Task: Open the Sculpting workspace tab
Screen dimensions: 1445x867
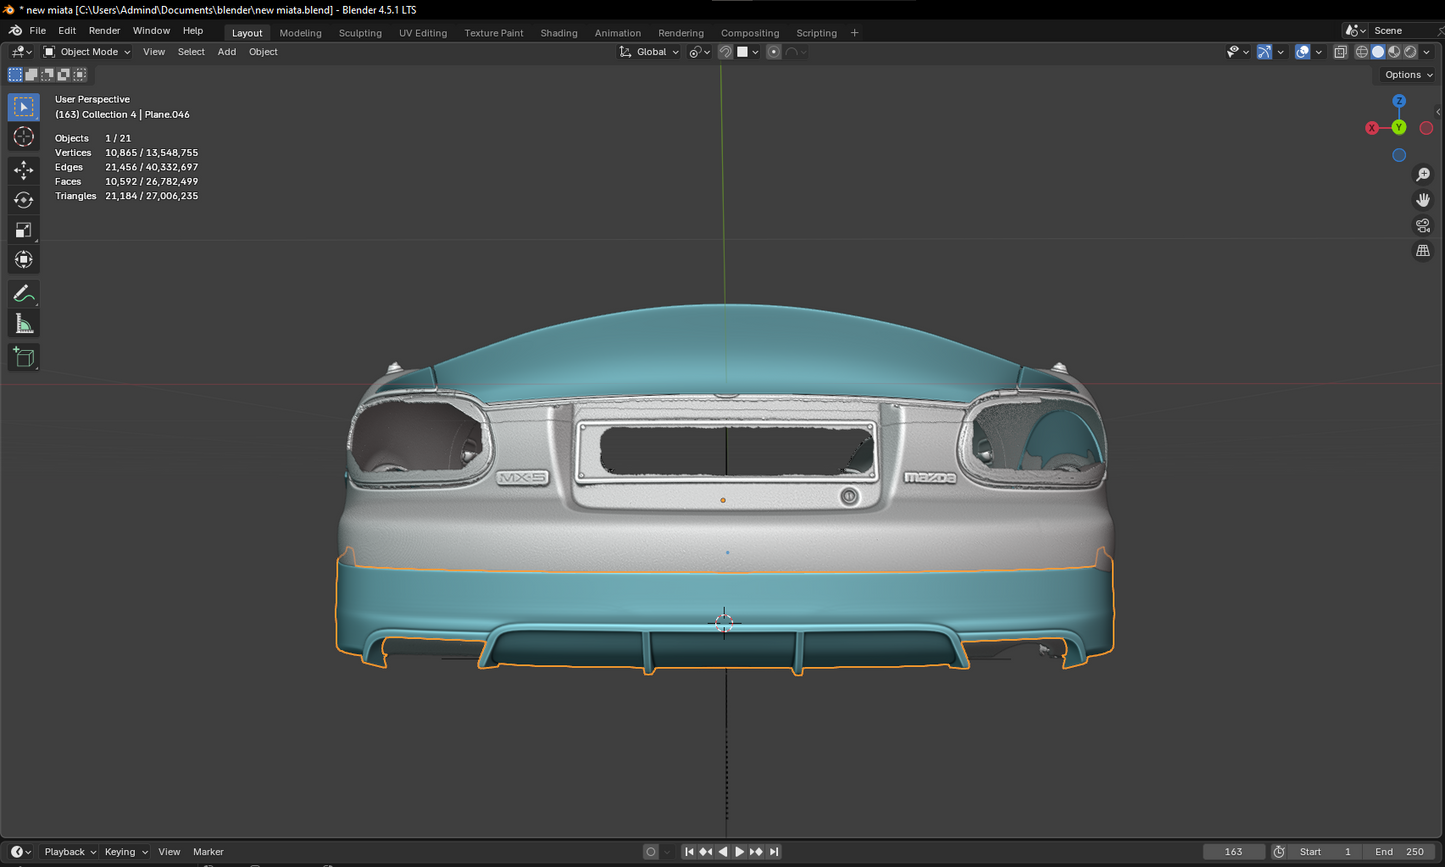Action: [x=360, y=33]
